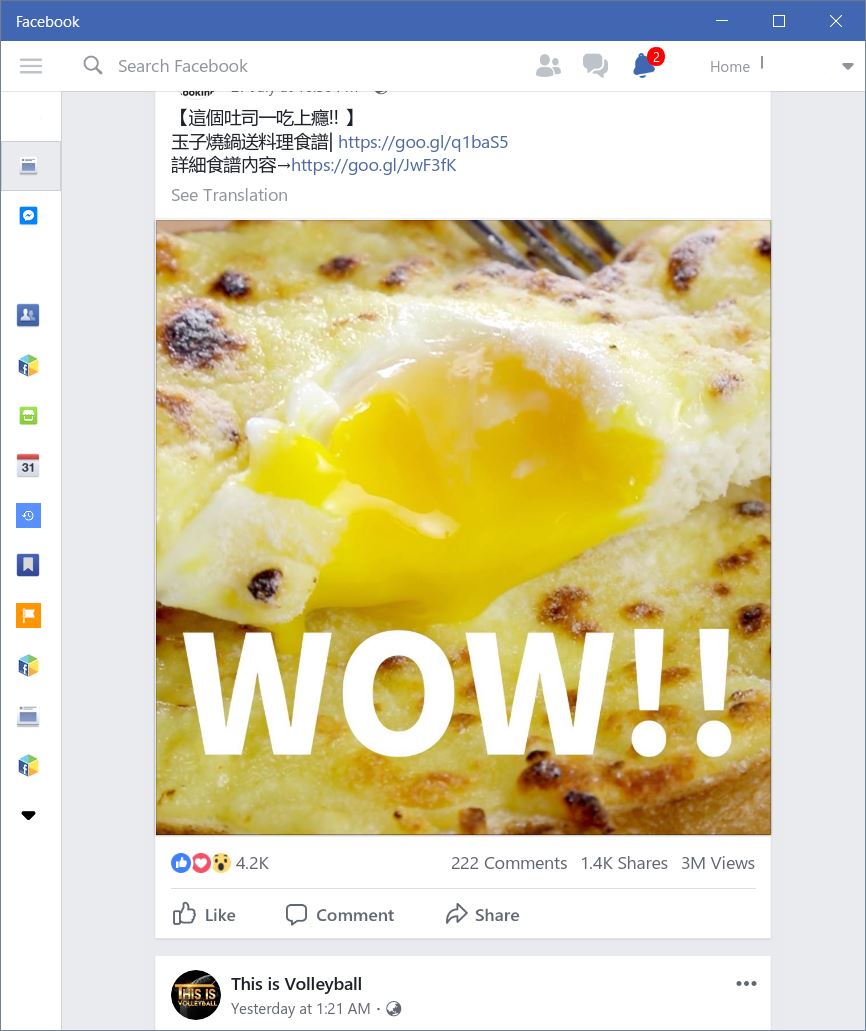Share the egg toast post
Viewport: 866px width, 1031px height.
coord(483,914)
